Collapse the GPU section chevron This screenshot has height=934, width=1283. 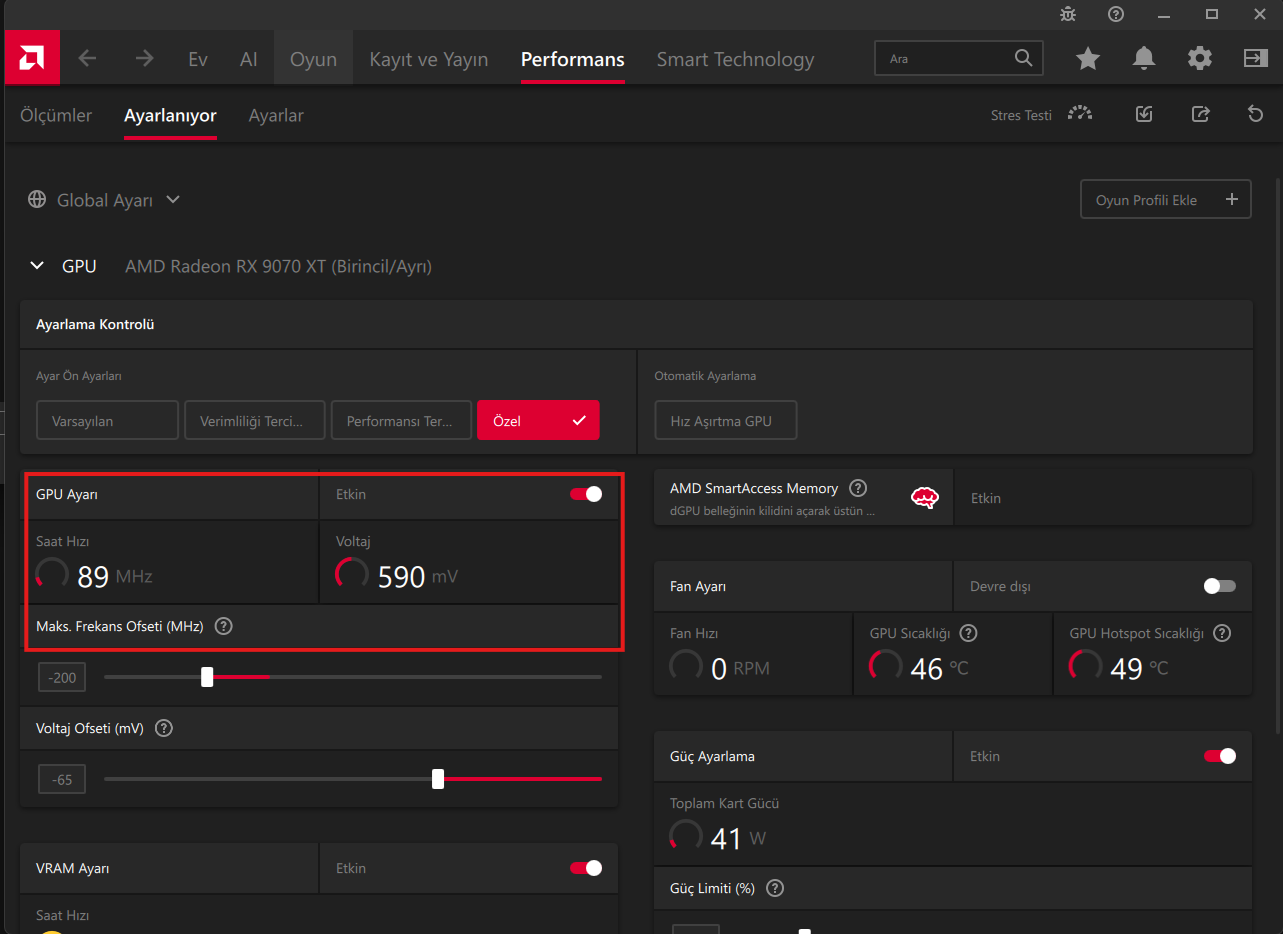tap(37, 266)
